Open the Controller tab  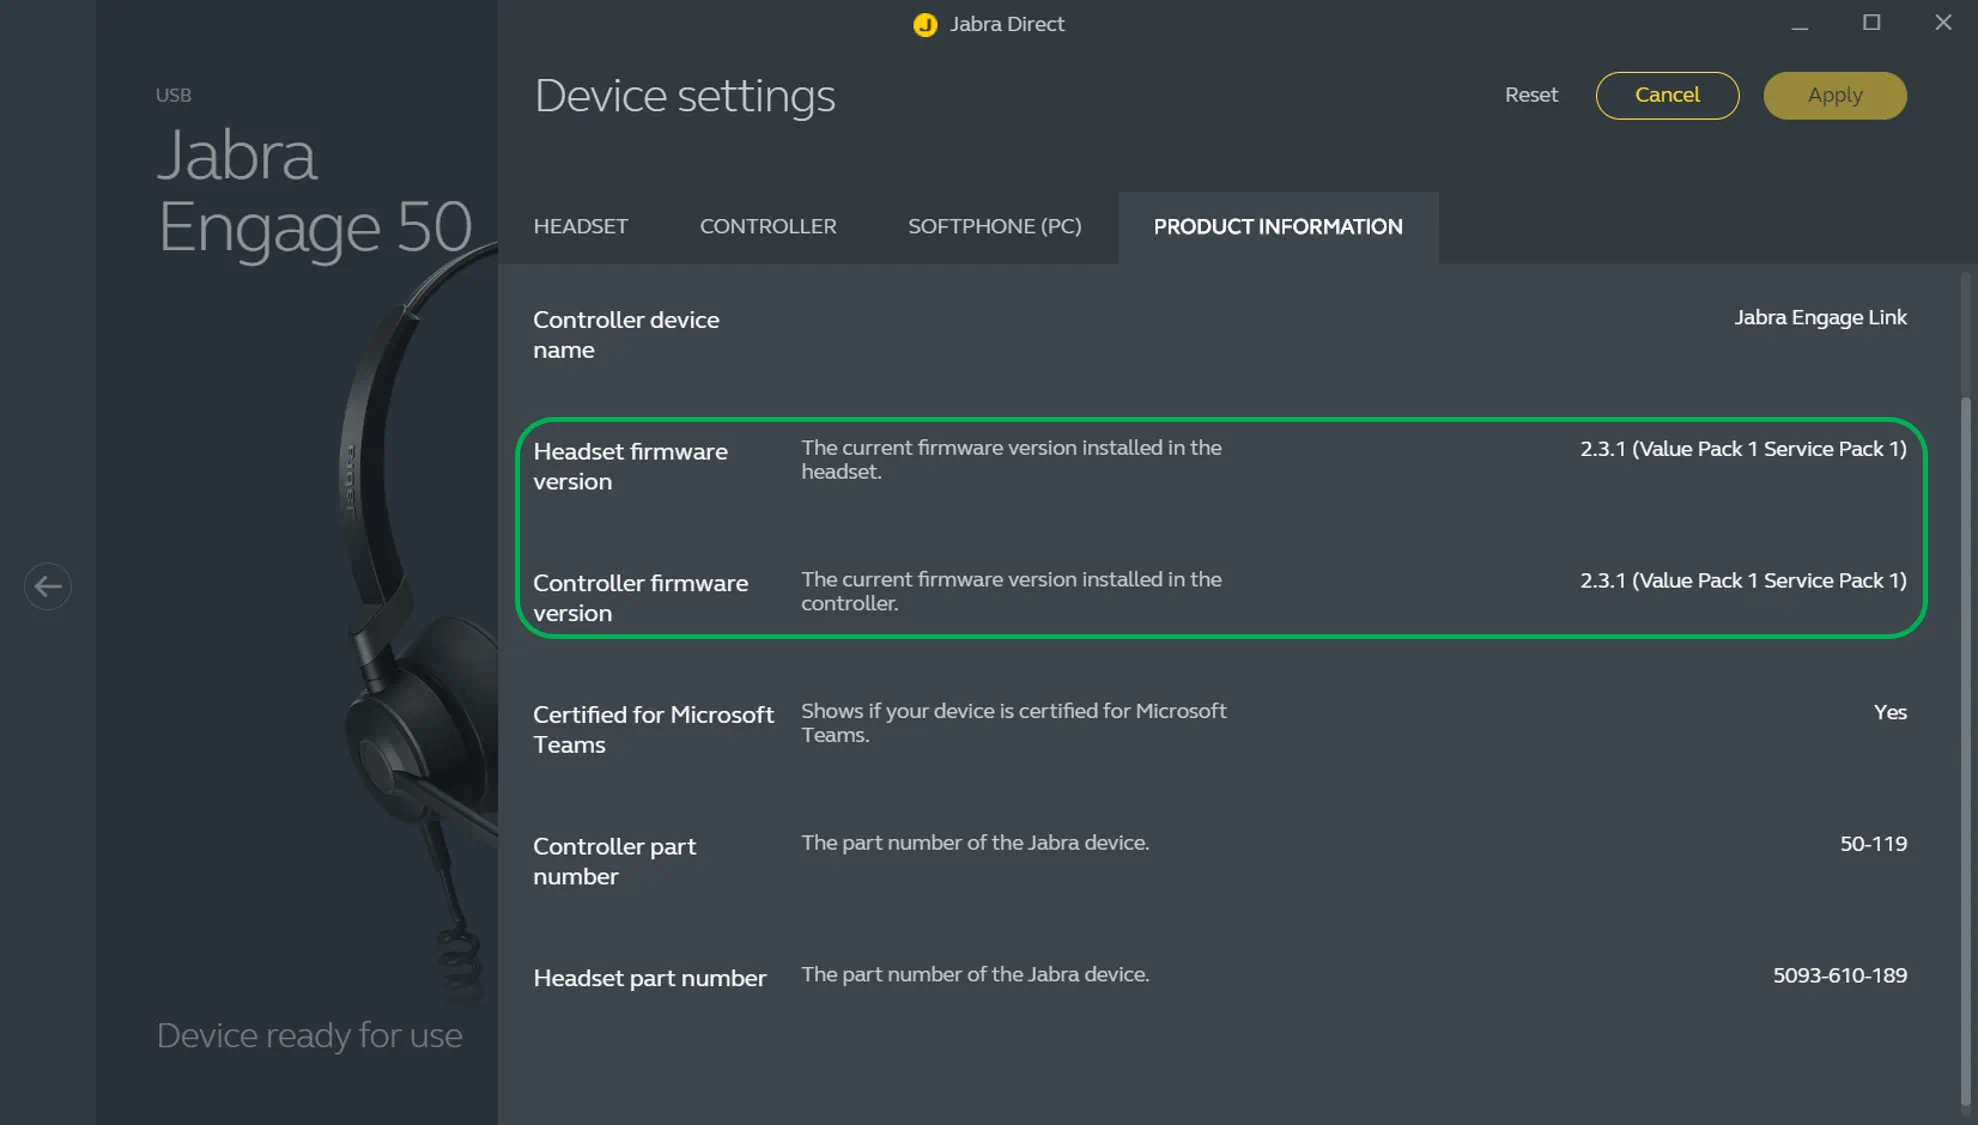[767, 227]
